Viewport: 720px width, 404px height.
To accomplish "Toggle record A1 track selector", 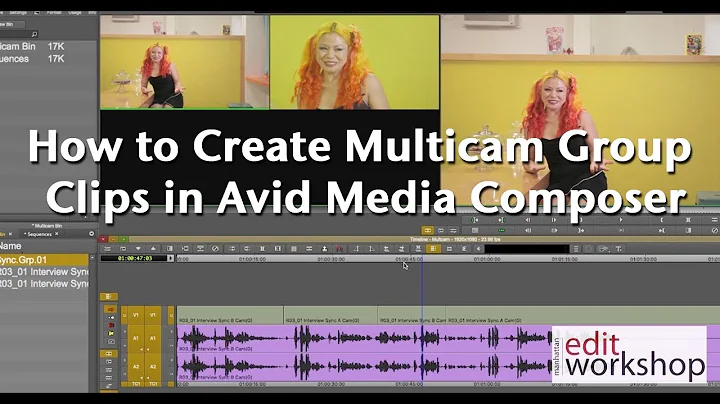I will [x=152, y=338].
